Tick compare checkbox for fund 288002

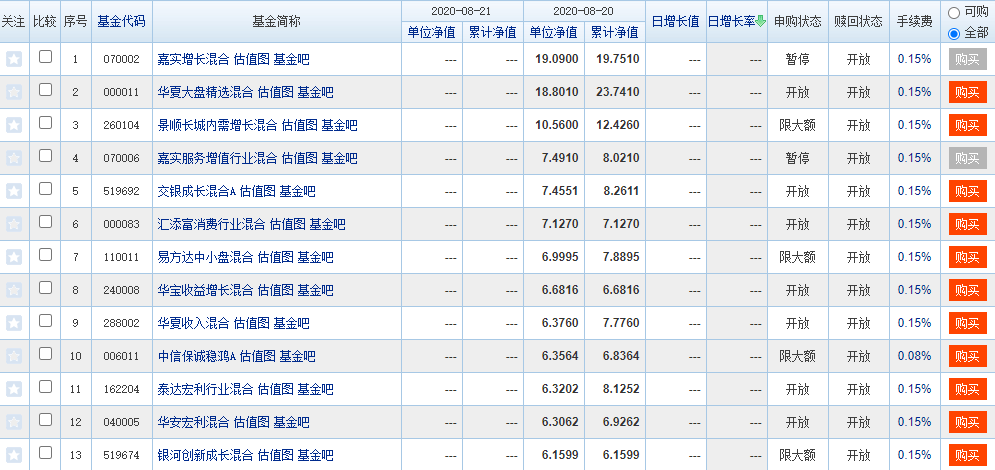pos(45,321)
